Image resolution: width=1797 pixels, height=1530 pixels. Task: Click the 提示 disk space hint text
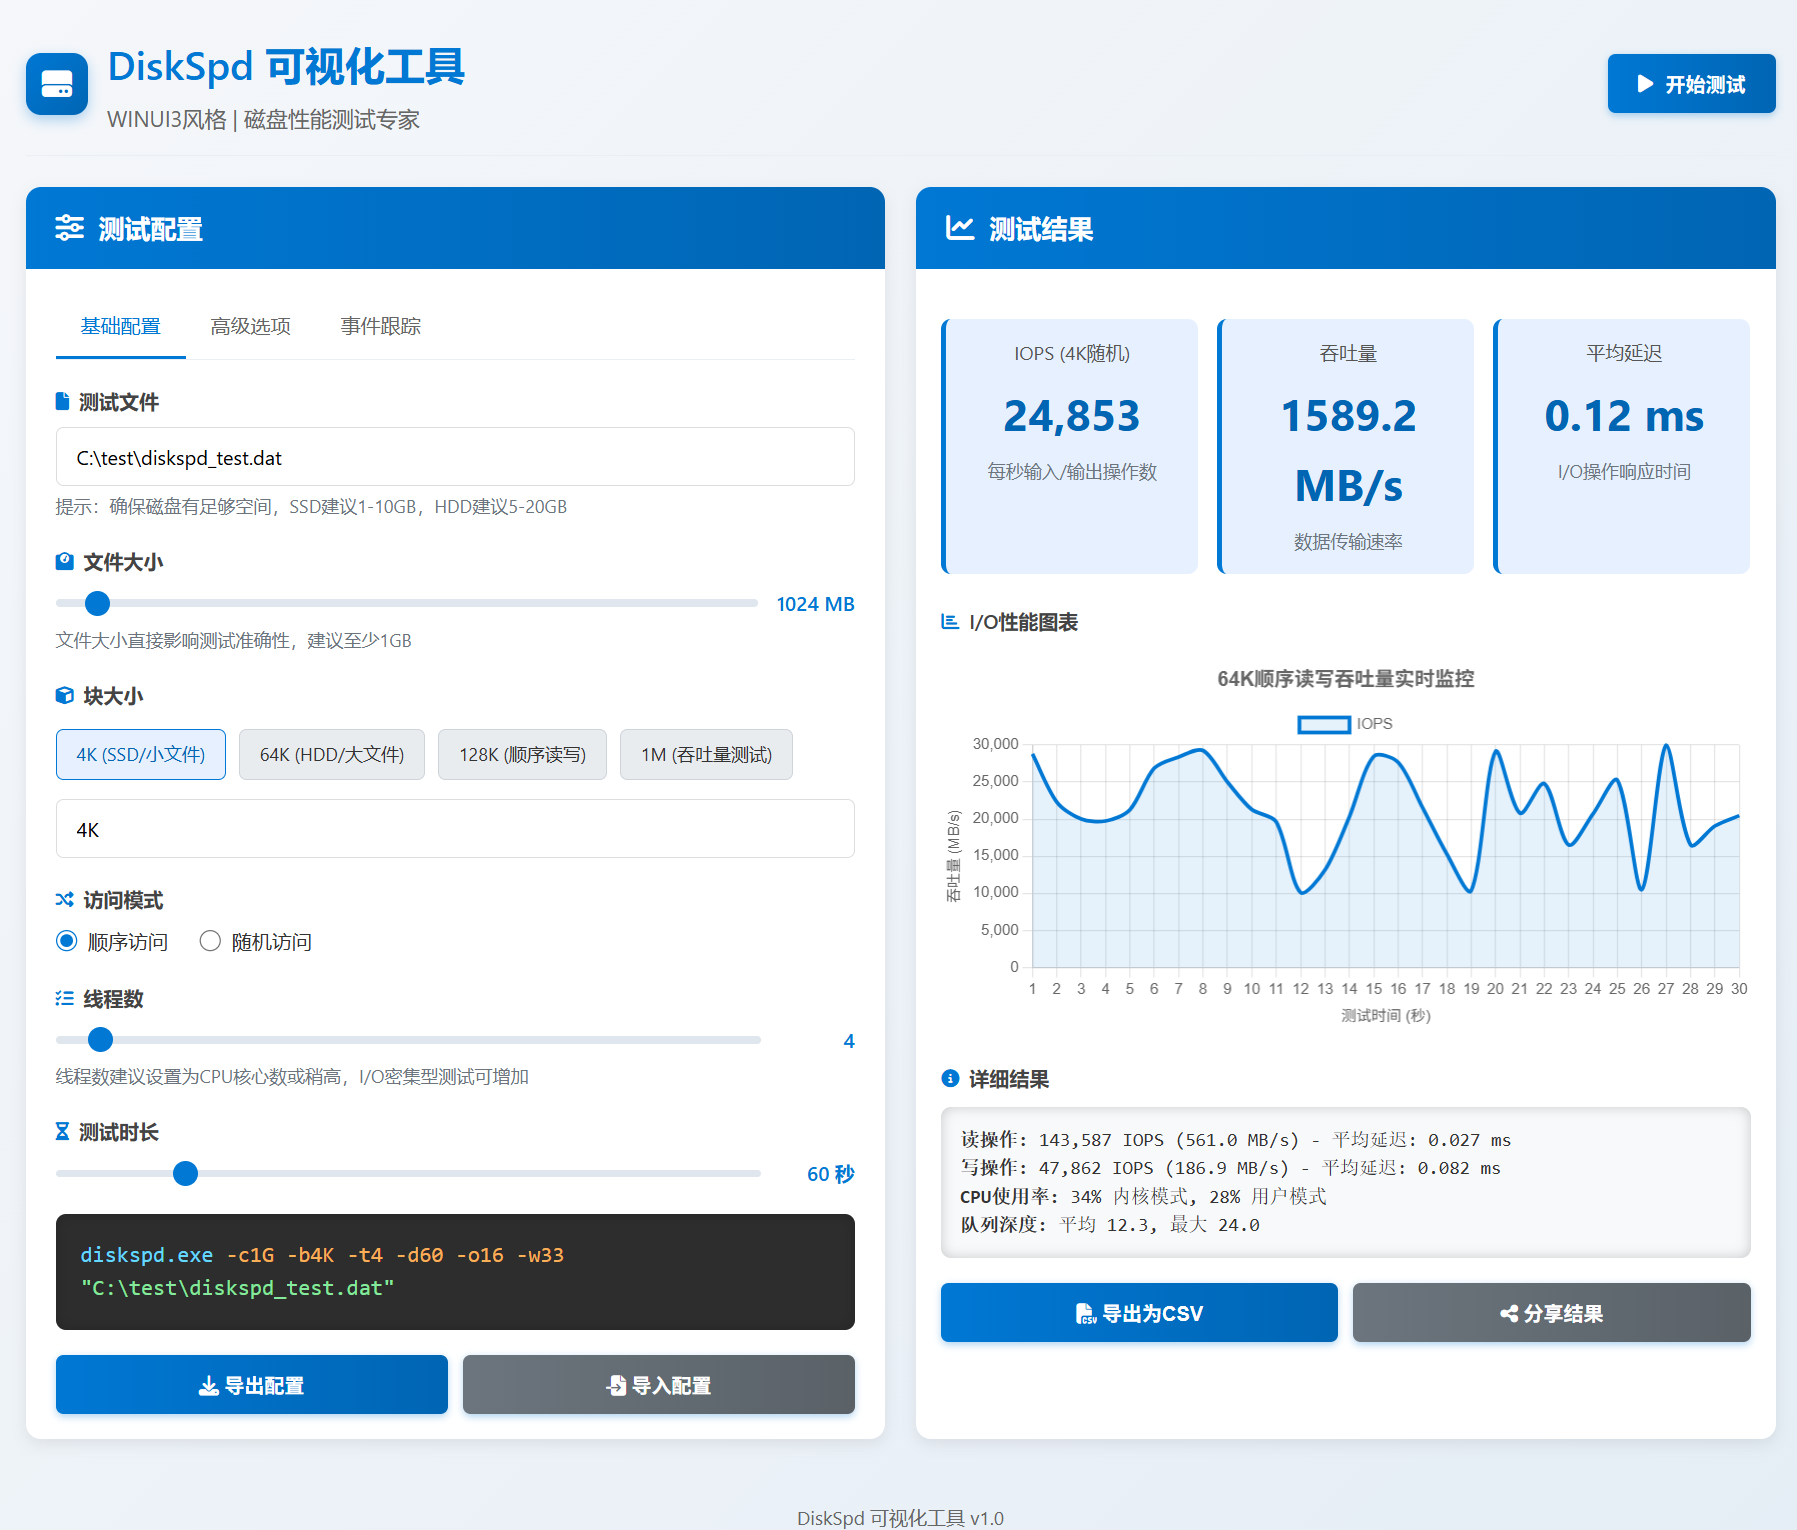pyautogui.click(x=311, y=507)
